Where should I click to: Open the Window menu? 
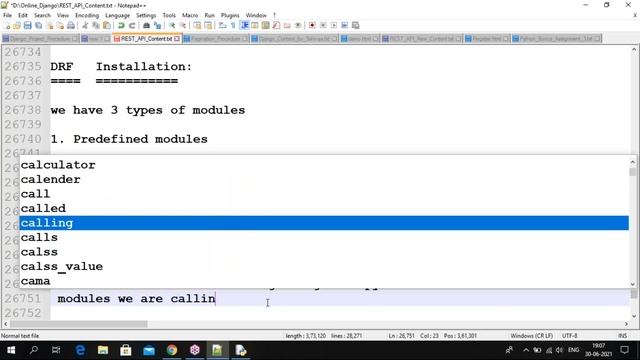(256, 15)
